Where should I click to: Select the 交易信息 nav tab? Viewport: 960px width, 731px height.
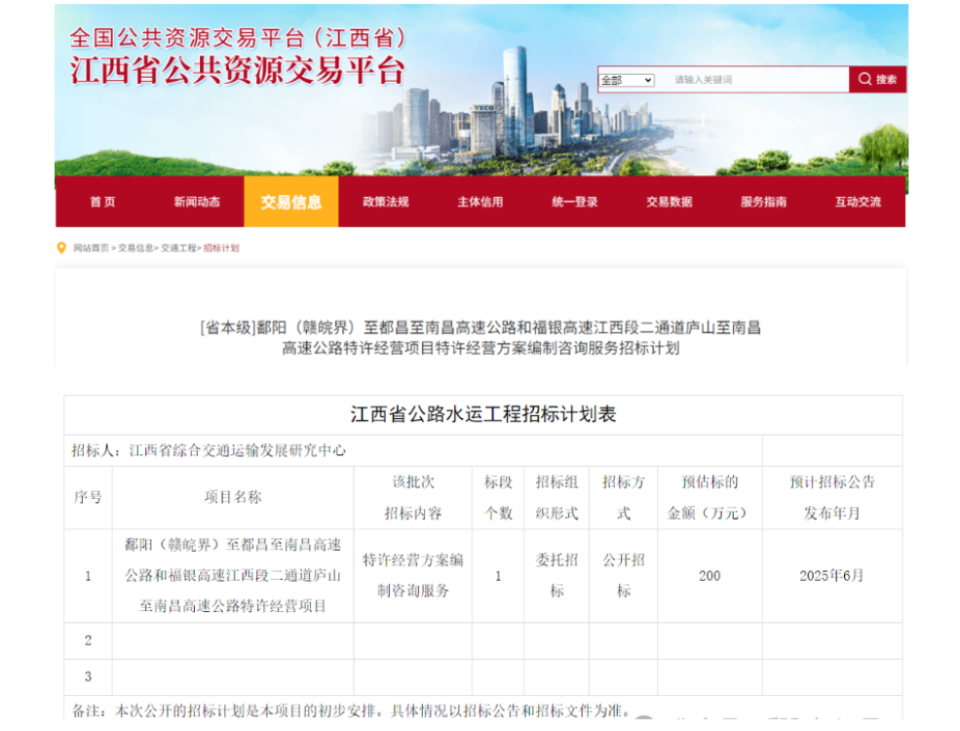[291, 201]
